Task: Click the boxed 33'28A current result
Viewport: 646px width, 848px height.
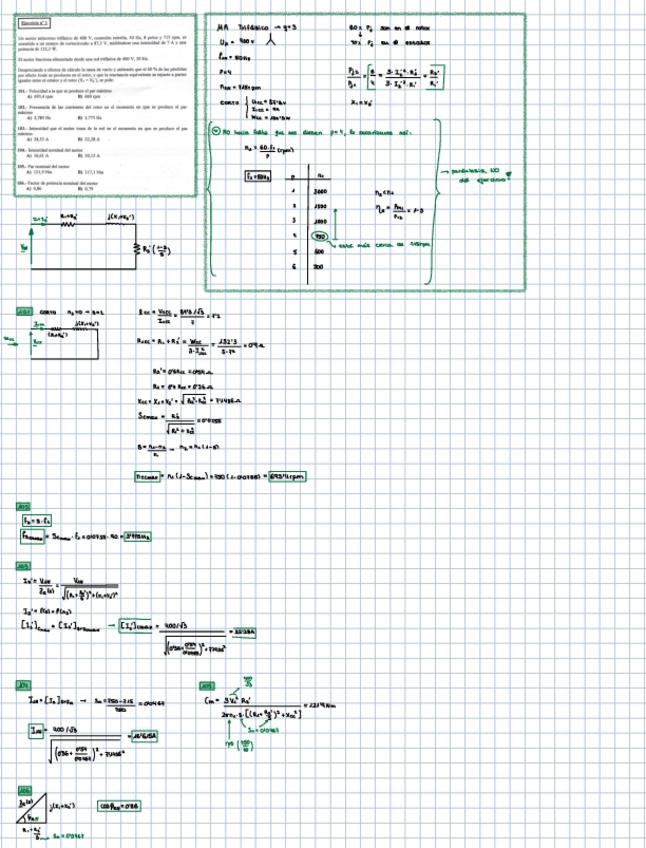Action: point(243,632)
